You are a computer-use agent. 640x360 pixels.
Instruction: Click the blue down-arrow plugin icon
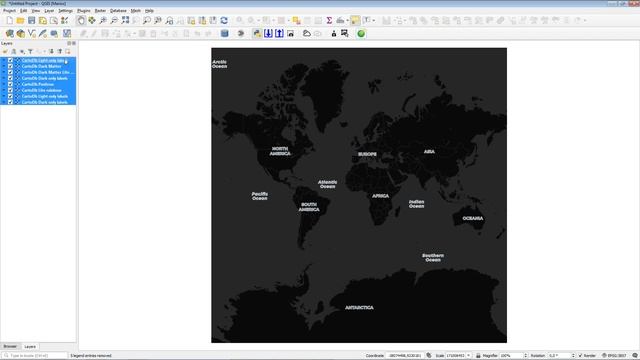pyautogui.click(x=268, y=33)
